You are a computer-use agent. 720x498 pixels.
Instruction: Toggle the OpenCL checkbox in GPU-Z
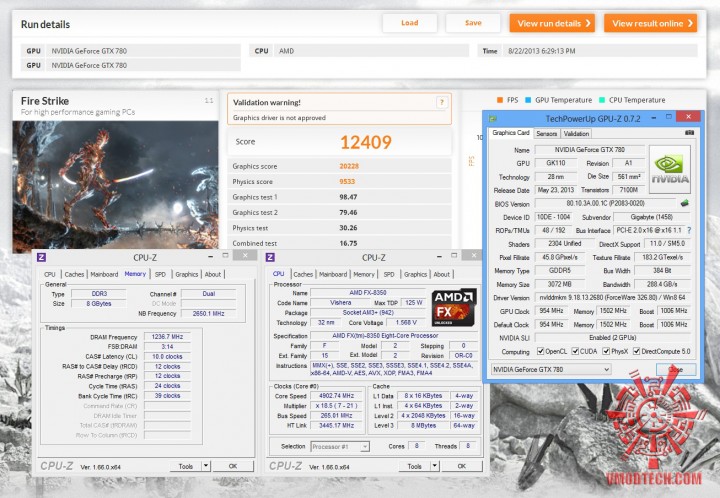[540, 351]
